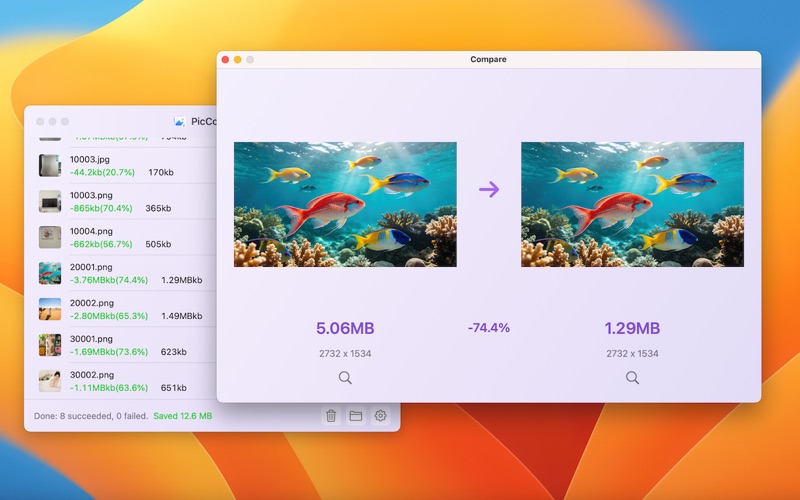Click the Done: 8 succeeded status text
The height and width of the screenshot is (500, 800).
[91, 416]
